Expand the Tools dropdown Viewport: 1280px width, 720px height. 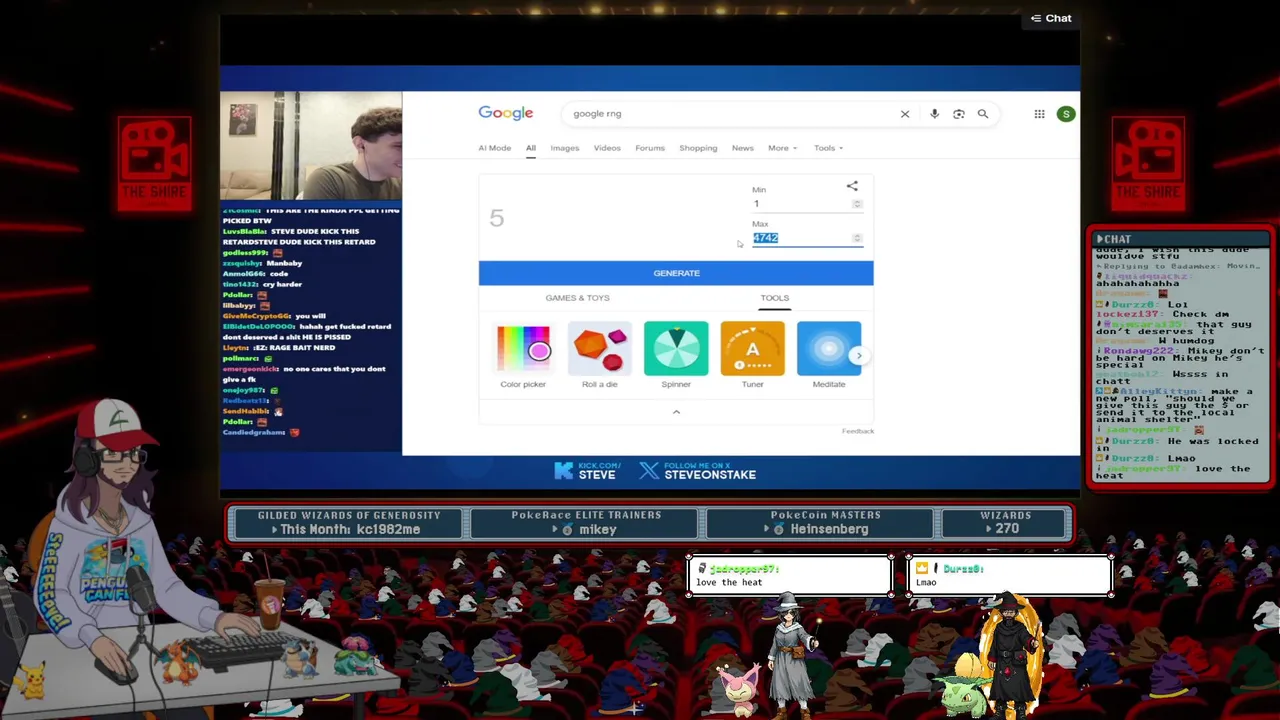pyautogui.click(x=828, y=148)
